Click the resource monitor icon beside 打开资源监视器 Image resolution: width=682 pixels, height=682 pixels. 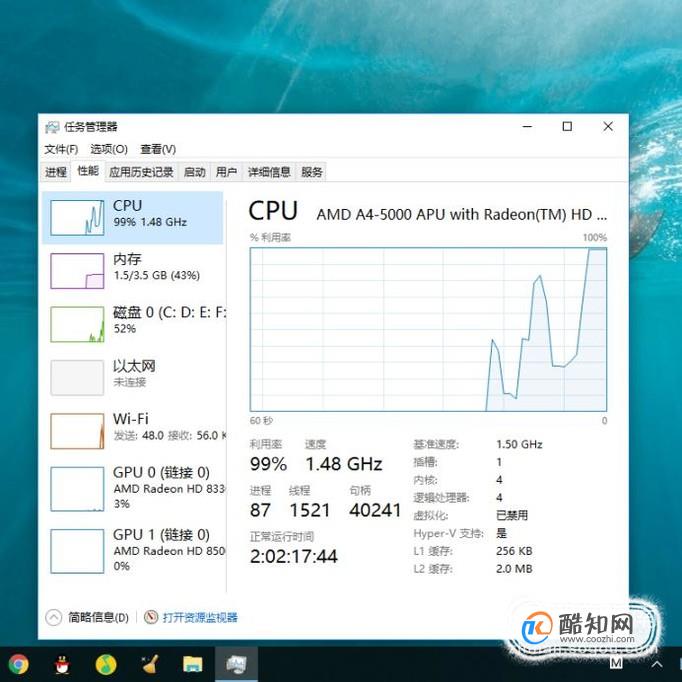[151, 617]
